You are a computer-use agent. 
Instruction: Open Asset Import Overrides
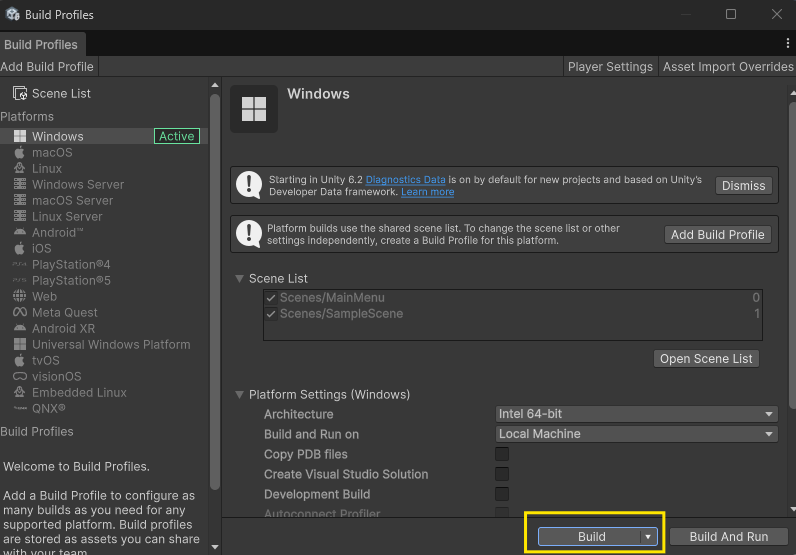tap(727, 67)
